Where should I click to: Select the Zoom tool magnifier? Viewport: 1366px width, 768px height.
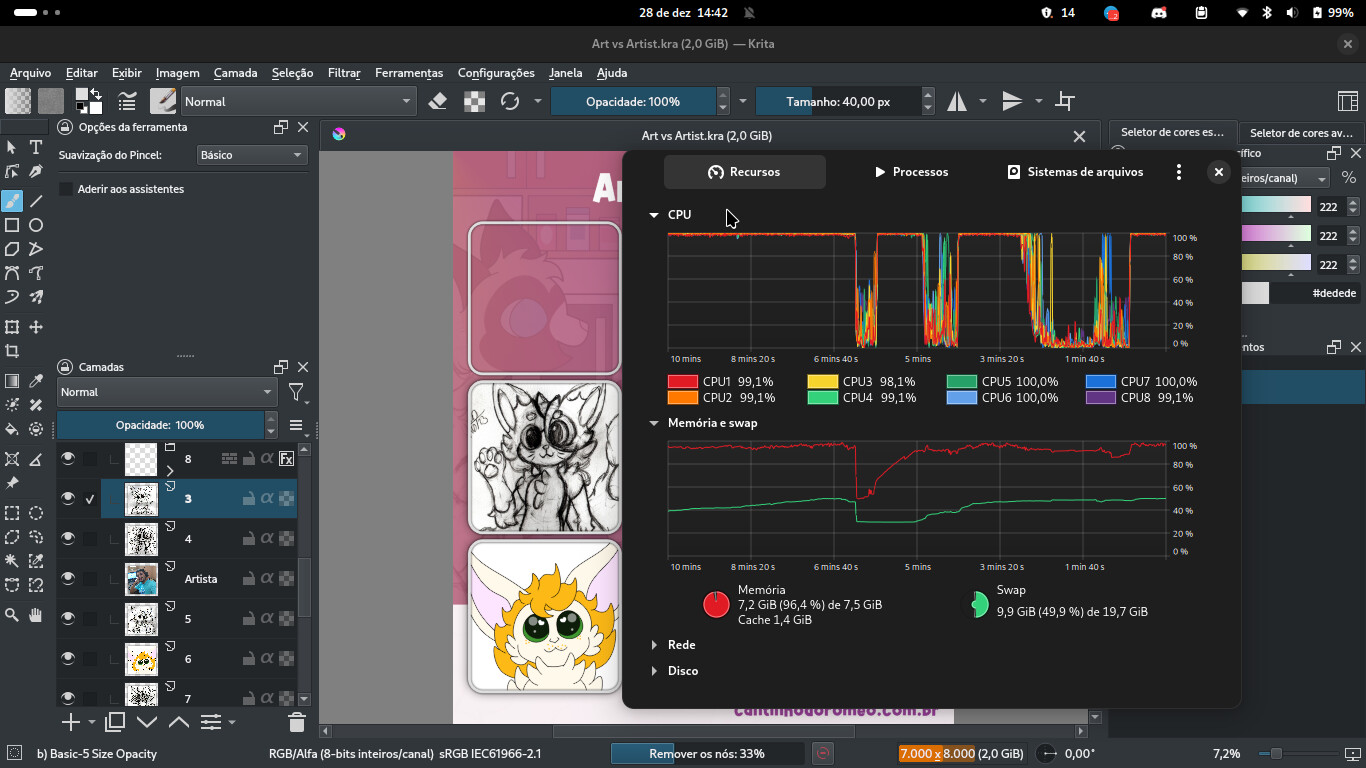[12, 615]
